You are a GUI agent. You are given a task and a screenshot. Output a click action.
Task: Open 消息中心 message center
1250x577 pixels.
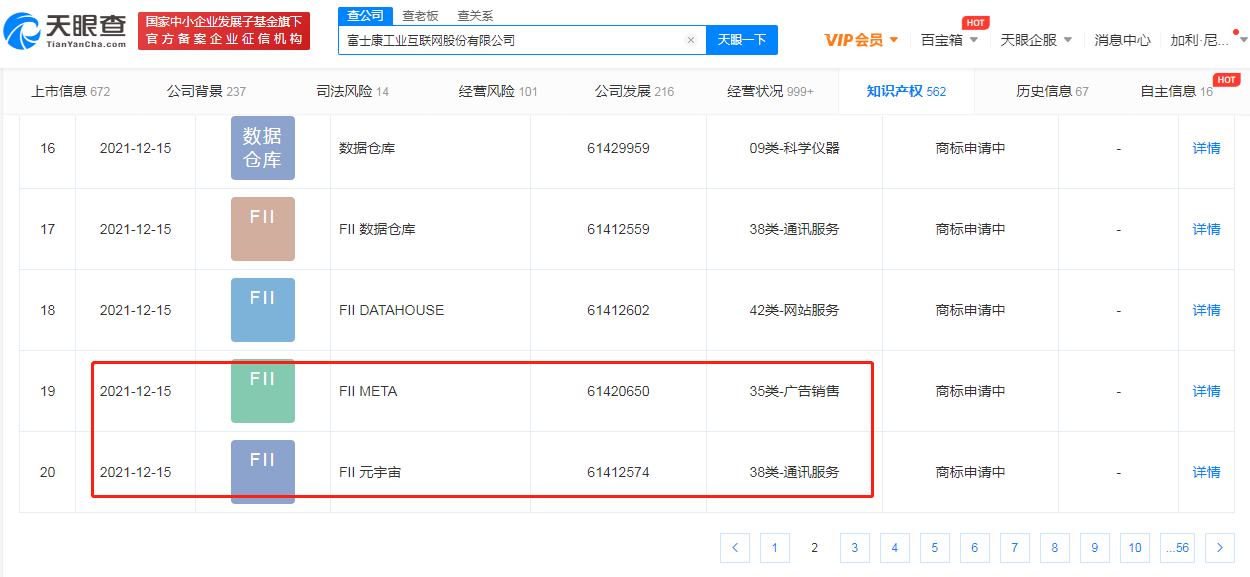click(x=1122, y=40)
